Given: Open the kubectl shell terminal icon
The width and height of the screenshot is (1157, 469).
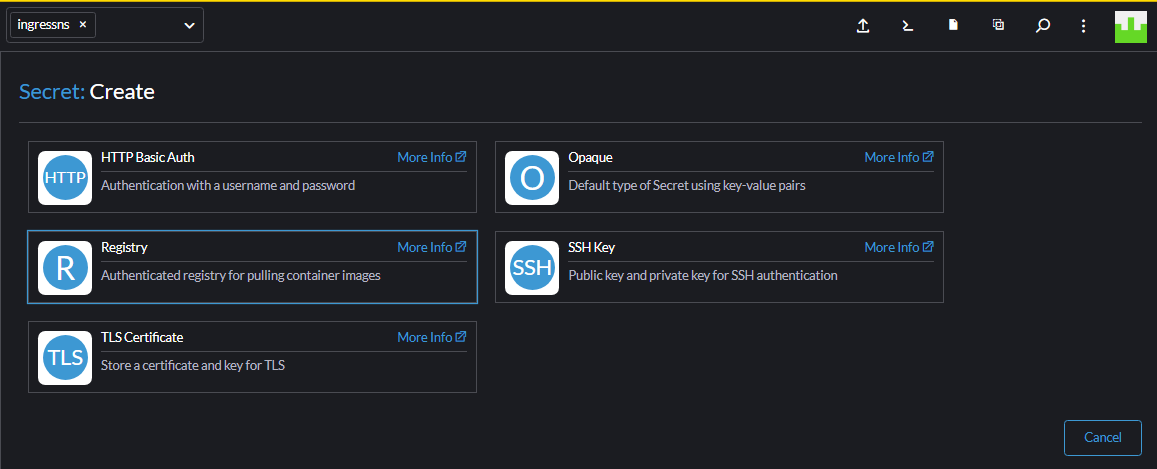Looking at the screenshot, I should pyautogui.click(x=908, y=26).
